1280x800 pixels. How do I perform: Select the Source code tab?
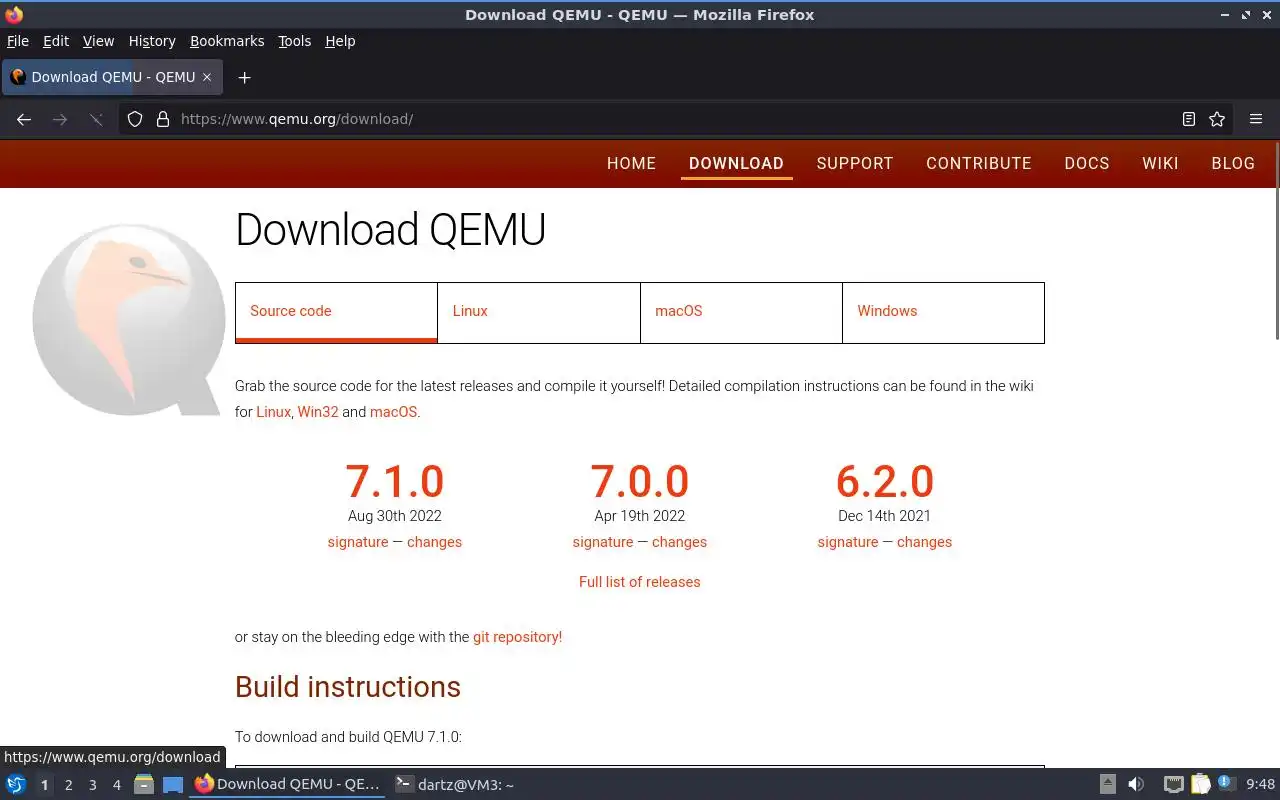coord(336,312)
